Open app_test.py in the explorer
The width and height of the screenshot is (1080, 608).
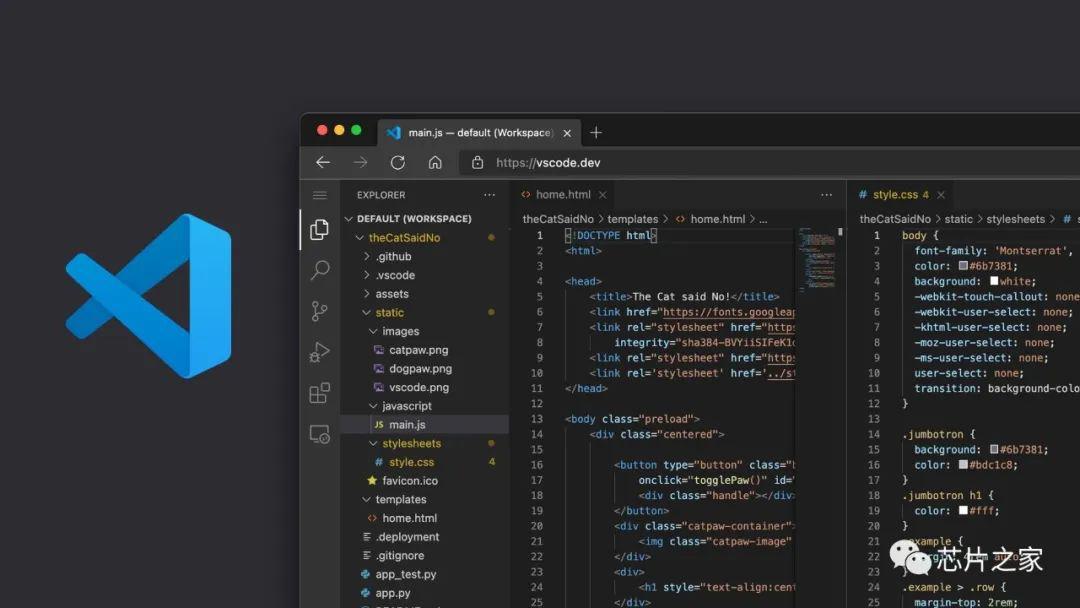tap(406, 574)
